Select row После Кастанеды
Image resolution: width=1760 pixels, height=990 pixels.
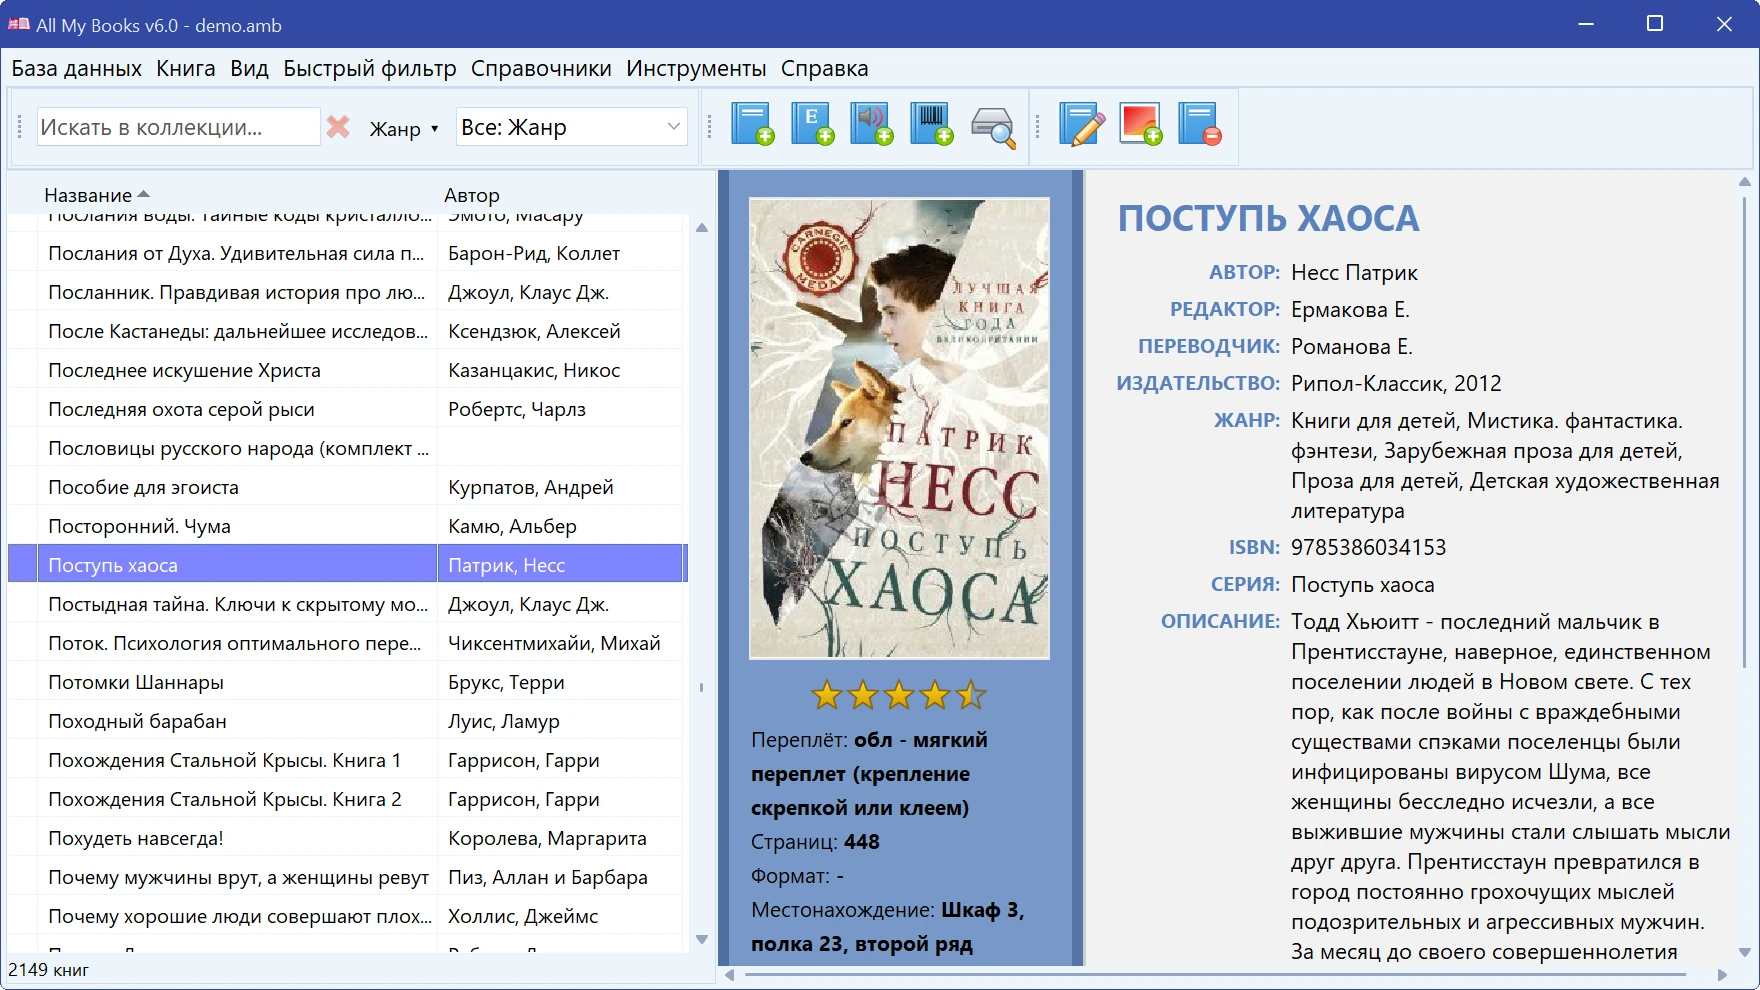[x=346, y=331]
